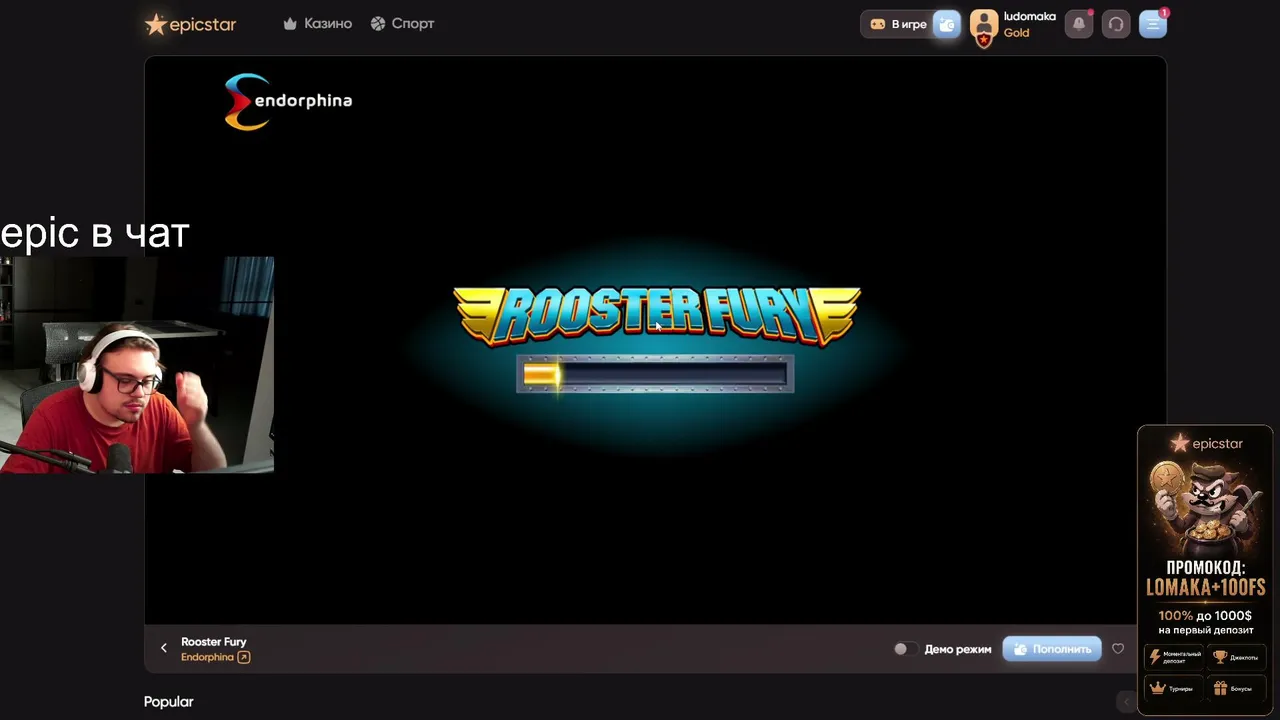Click the Popular section heading
This screenshot has width=1280, height=720.
169,702
